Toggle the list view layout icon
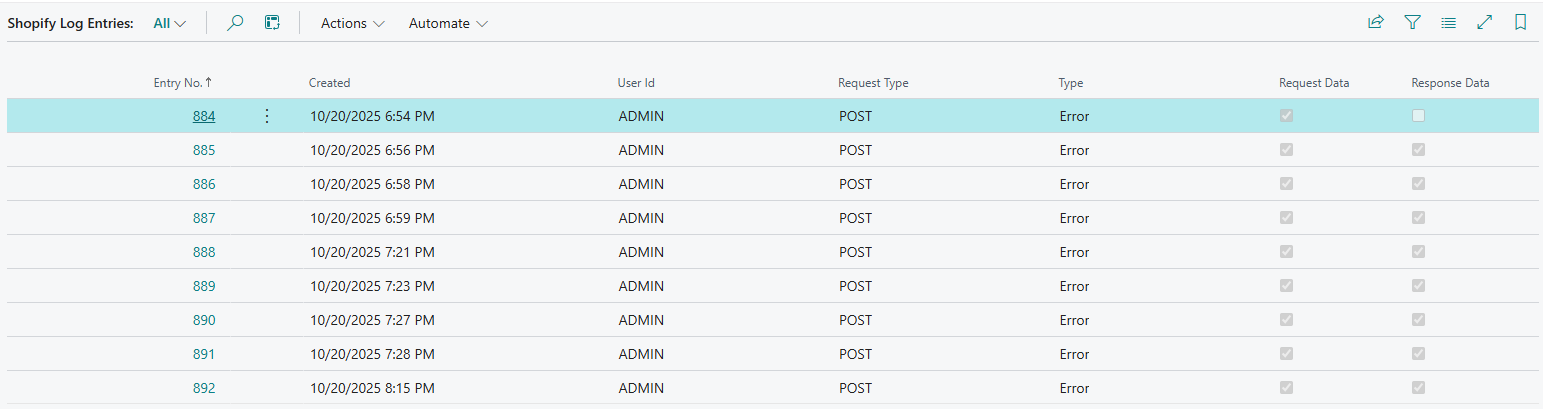Screen dimensions: 1543x409 click(1448, 23)
